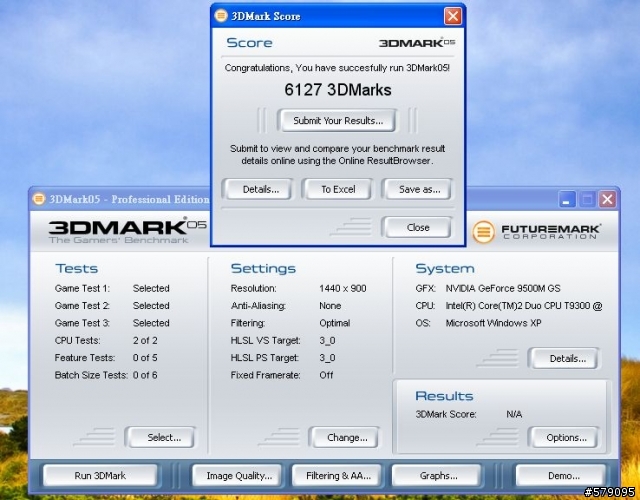Open Filtering & AA... tool
This screenshot has height=500, width=640.
coord(337,476)
